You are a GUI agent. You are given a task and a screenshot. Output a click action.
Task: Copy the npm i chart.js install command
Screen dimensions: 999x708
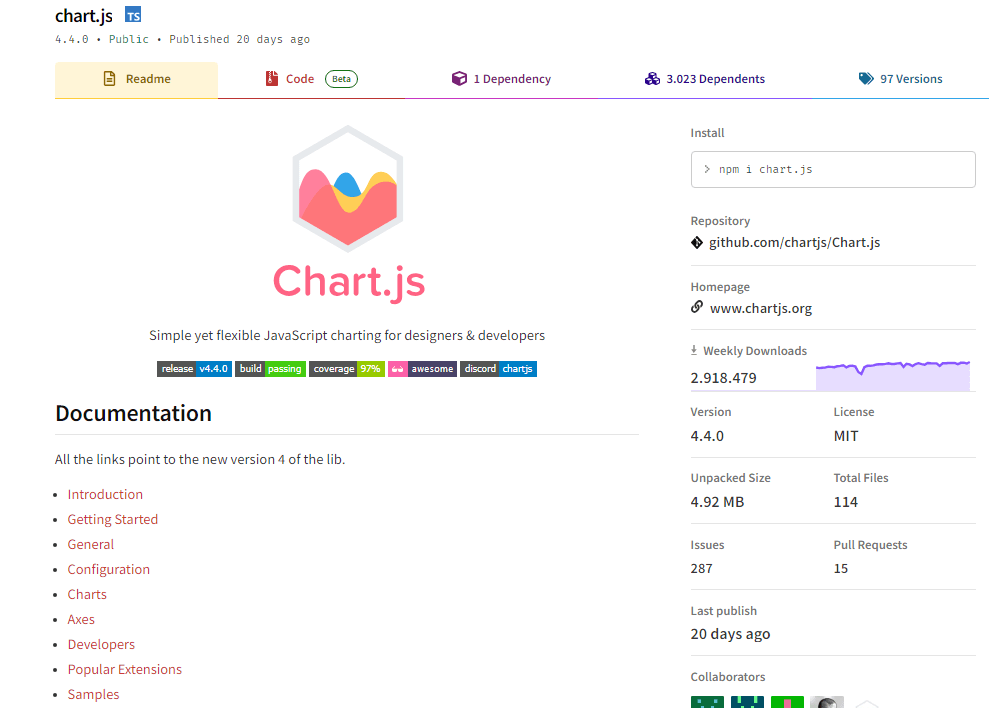coord(833,170)
